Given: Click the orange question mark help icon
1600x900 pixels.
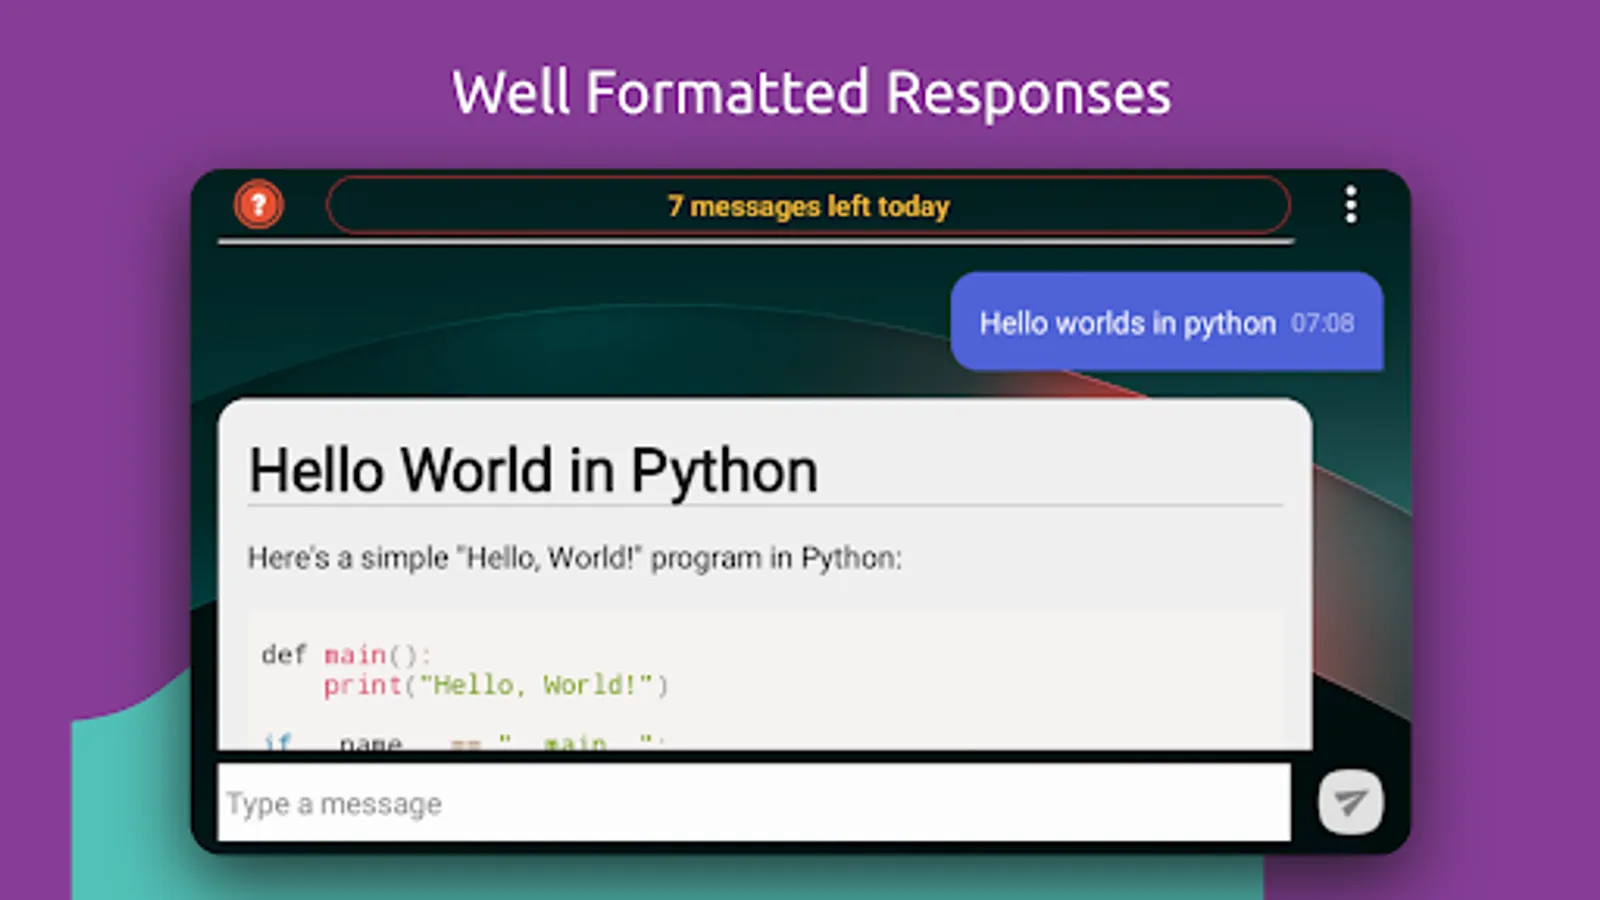Looking at the screenshot, I should pos(259,205).
